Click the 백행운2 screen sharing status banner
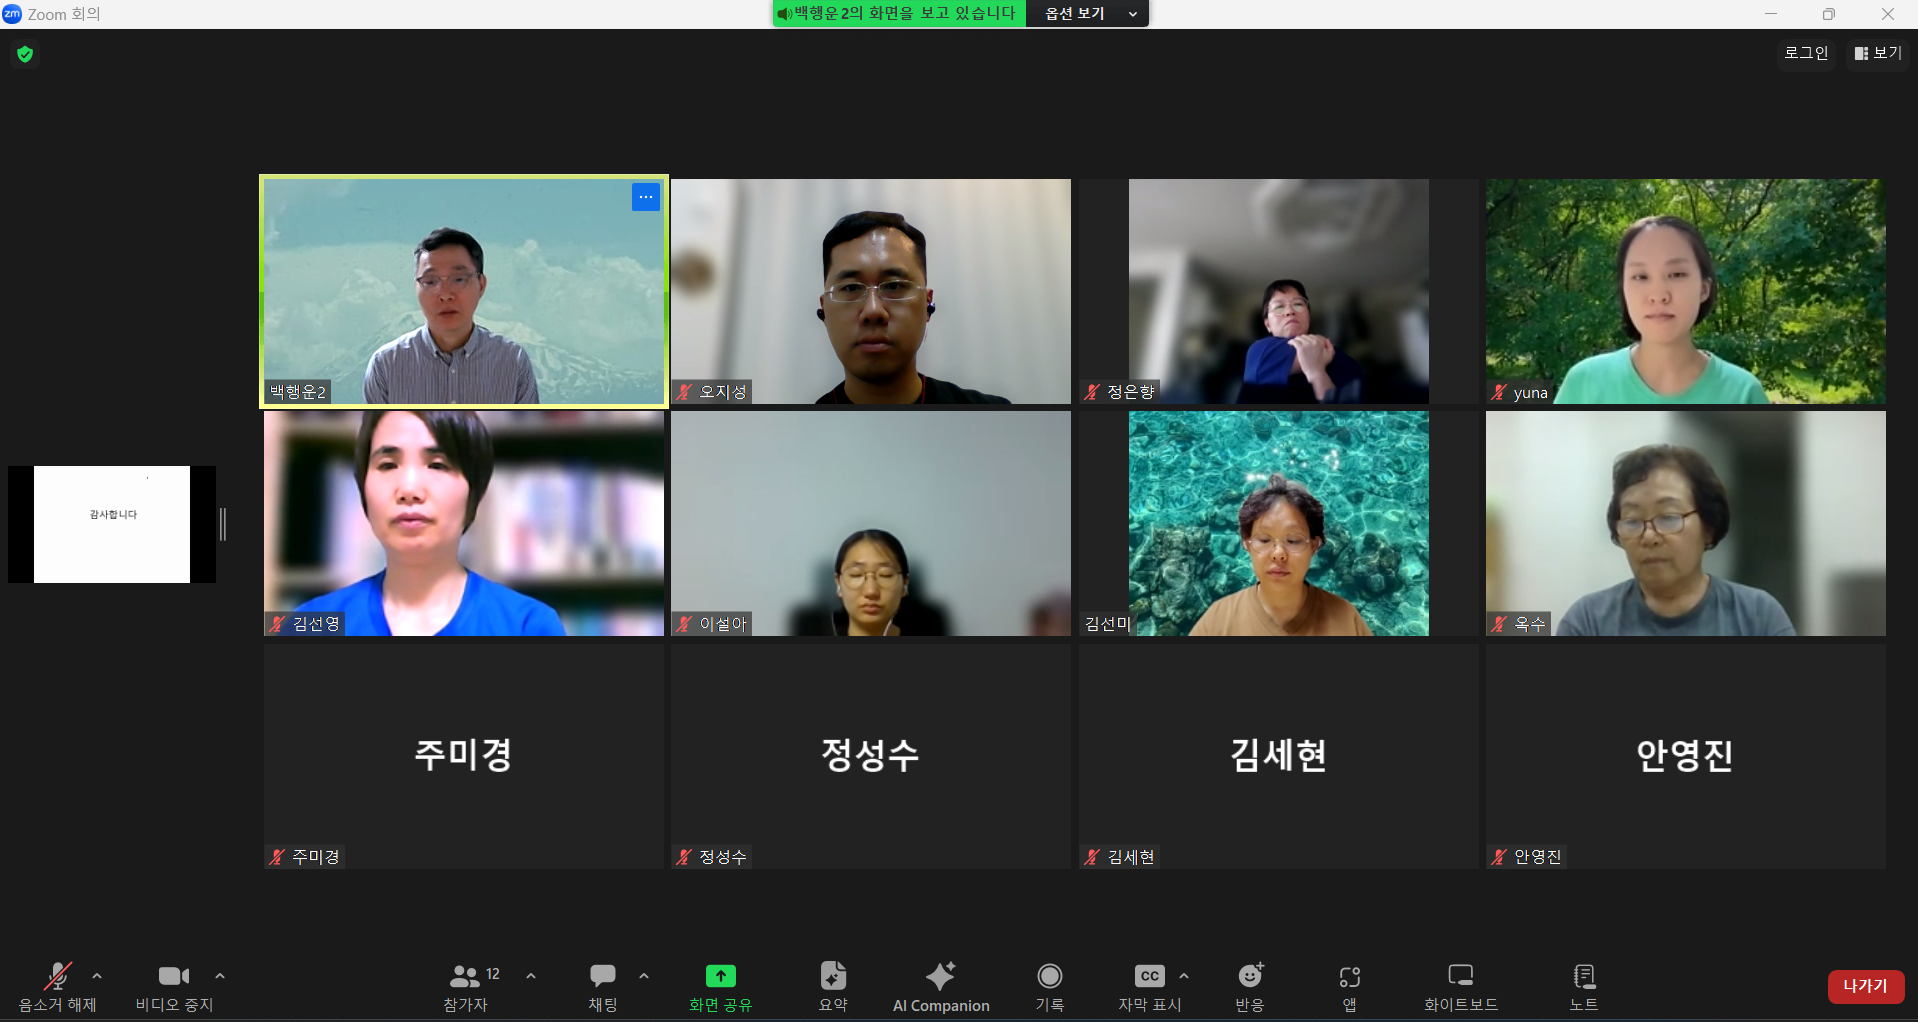1918x1022 pixels. click(899, 14)
